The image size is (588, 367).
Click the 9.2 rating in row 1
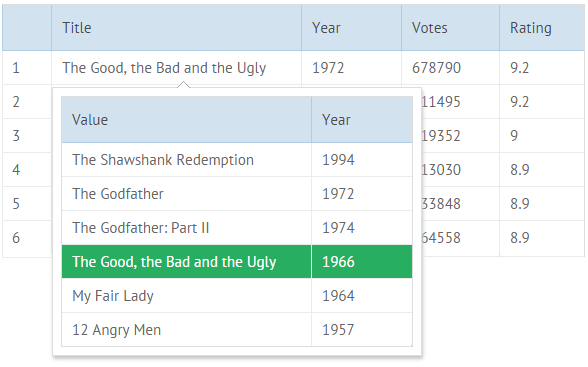tap(542, 68)
